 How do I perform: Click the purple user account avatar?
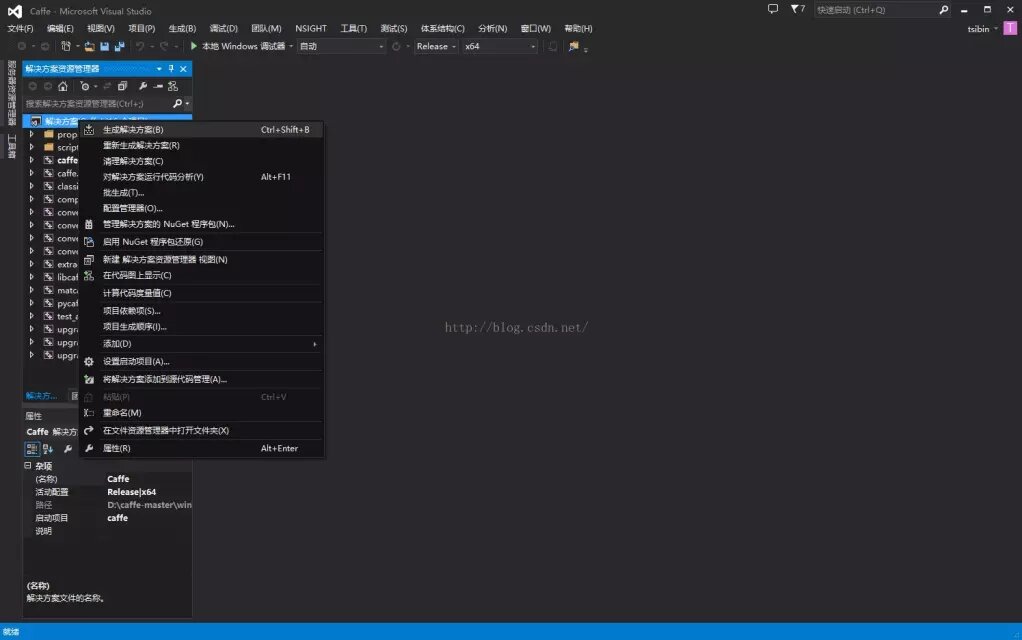click(1010, 29)
